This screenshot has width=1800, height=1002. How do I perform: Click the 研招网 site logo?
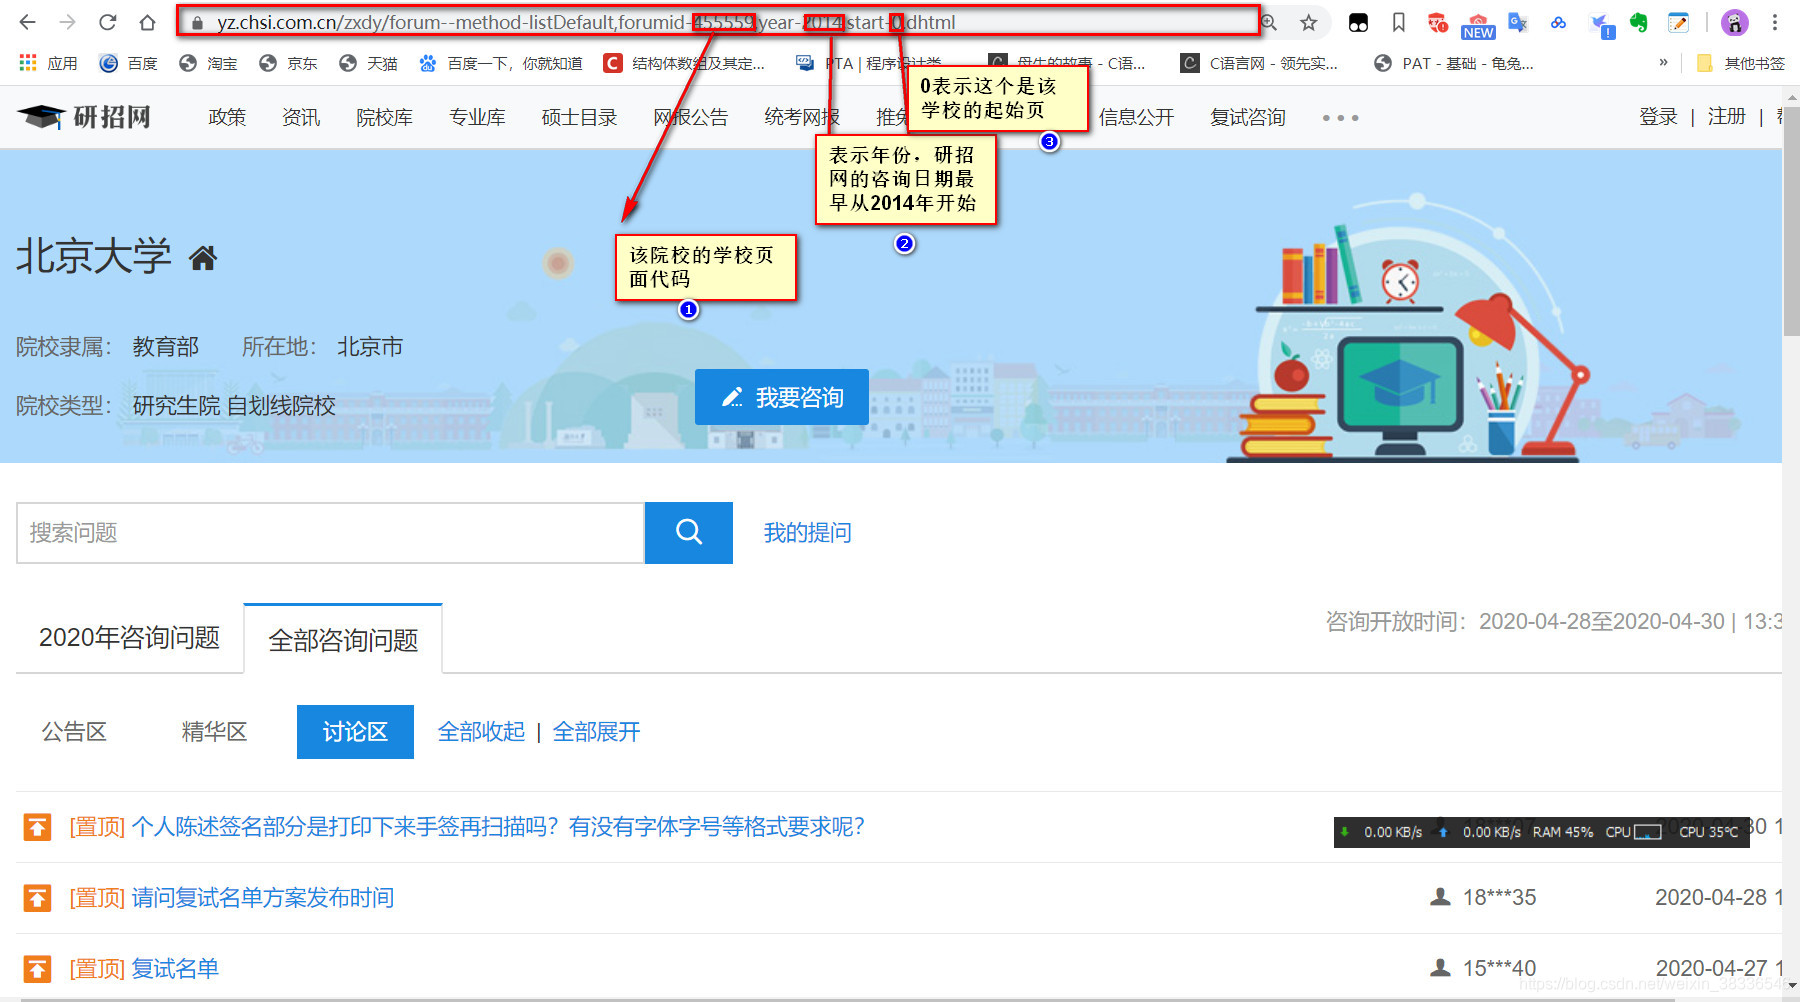[x=85, y=117]
